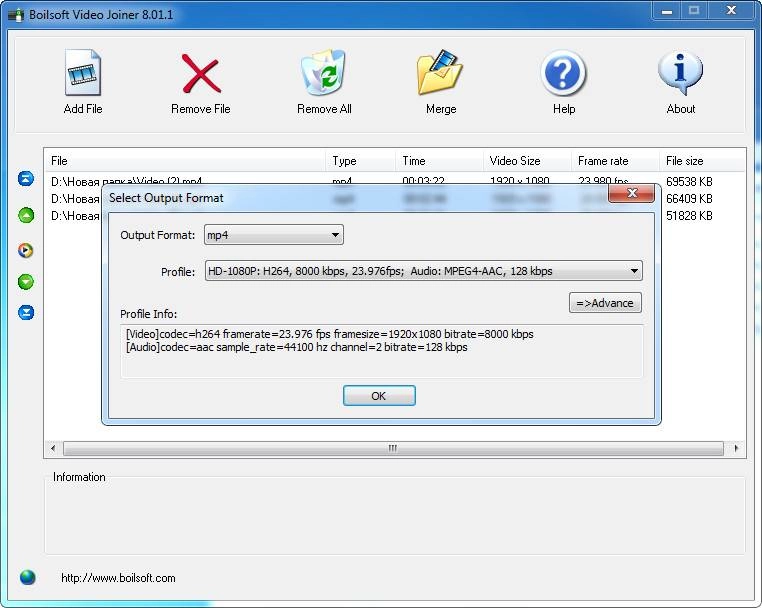Select the 51828 KB file size cell

(x=689, y=216)
